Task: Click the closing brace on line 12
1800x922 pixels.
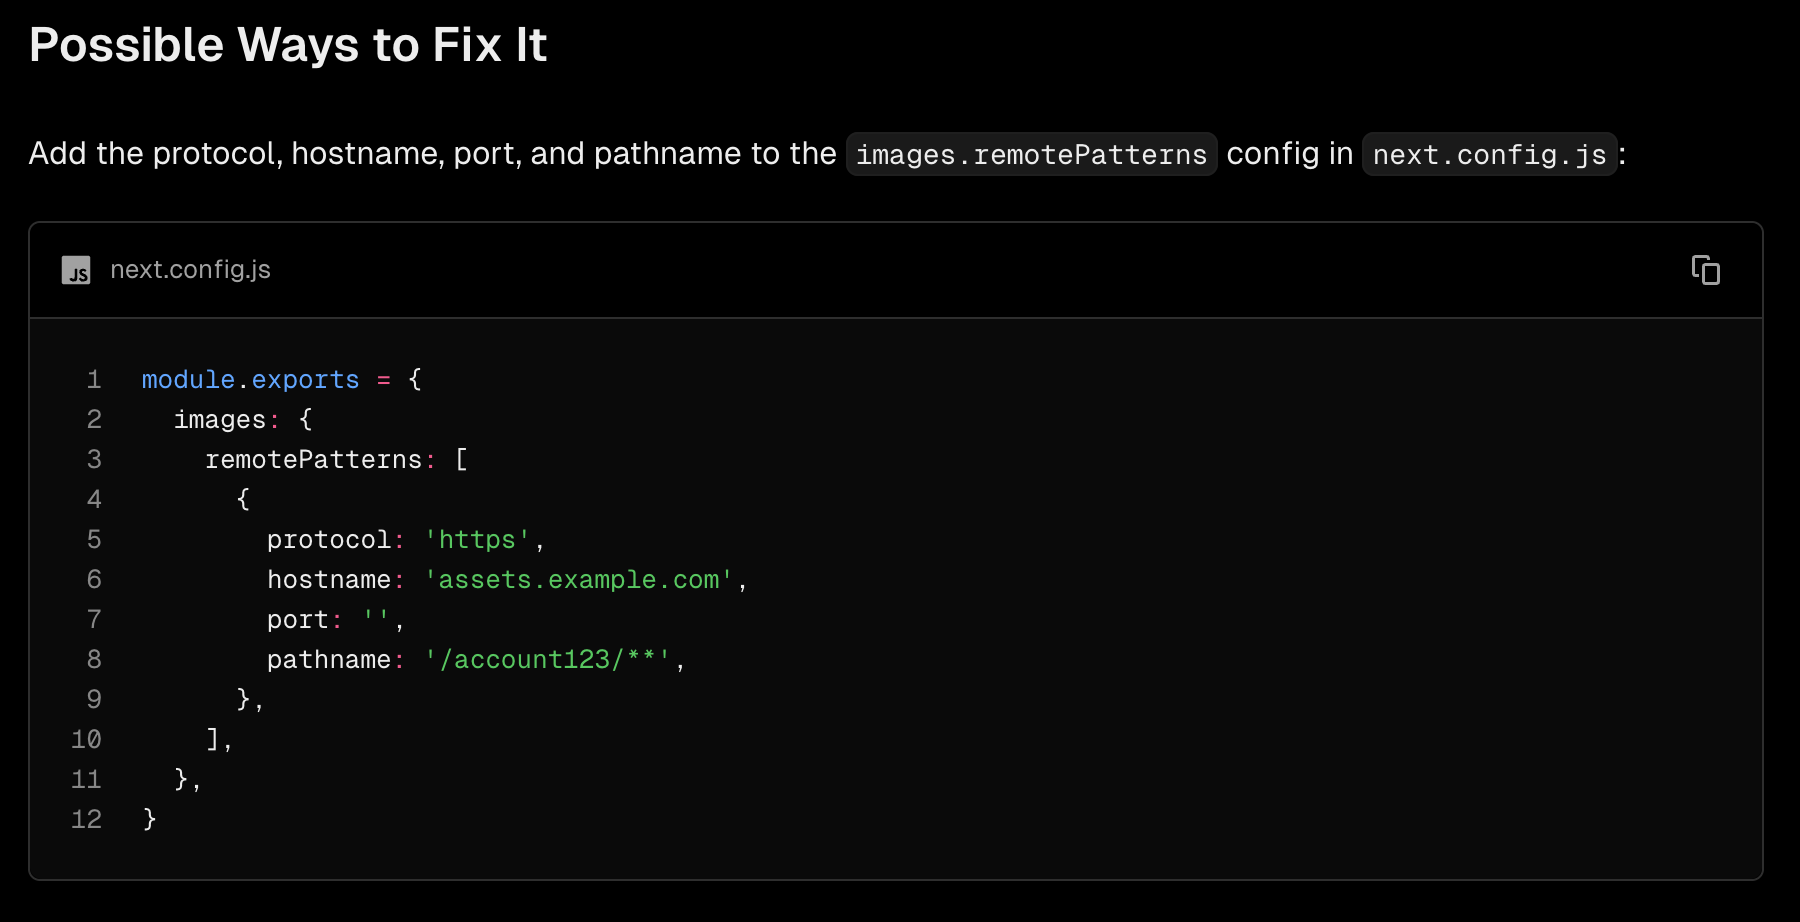Action: tap(149, 820)
